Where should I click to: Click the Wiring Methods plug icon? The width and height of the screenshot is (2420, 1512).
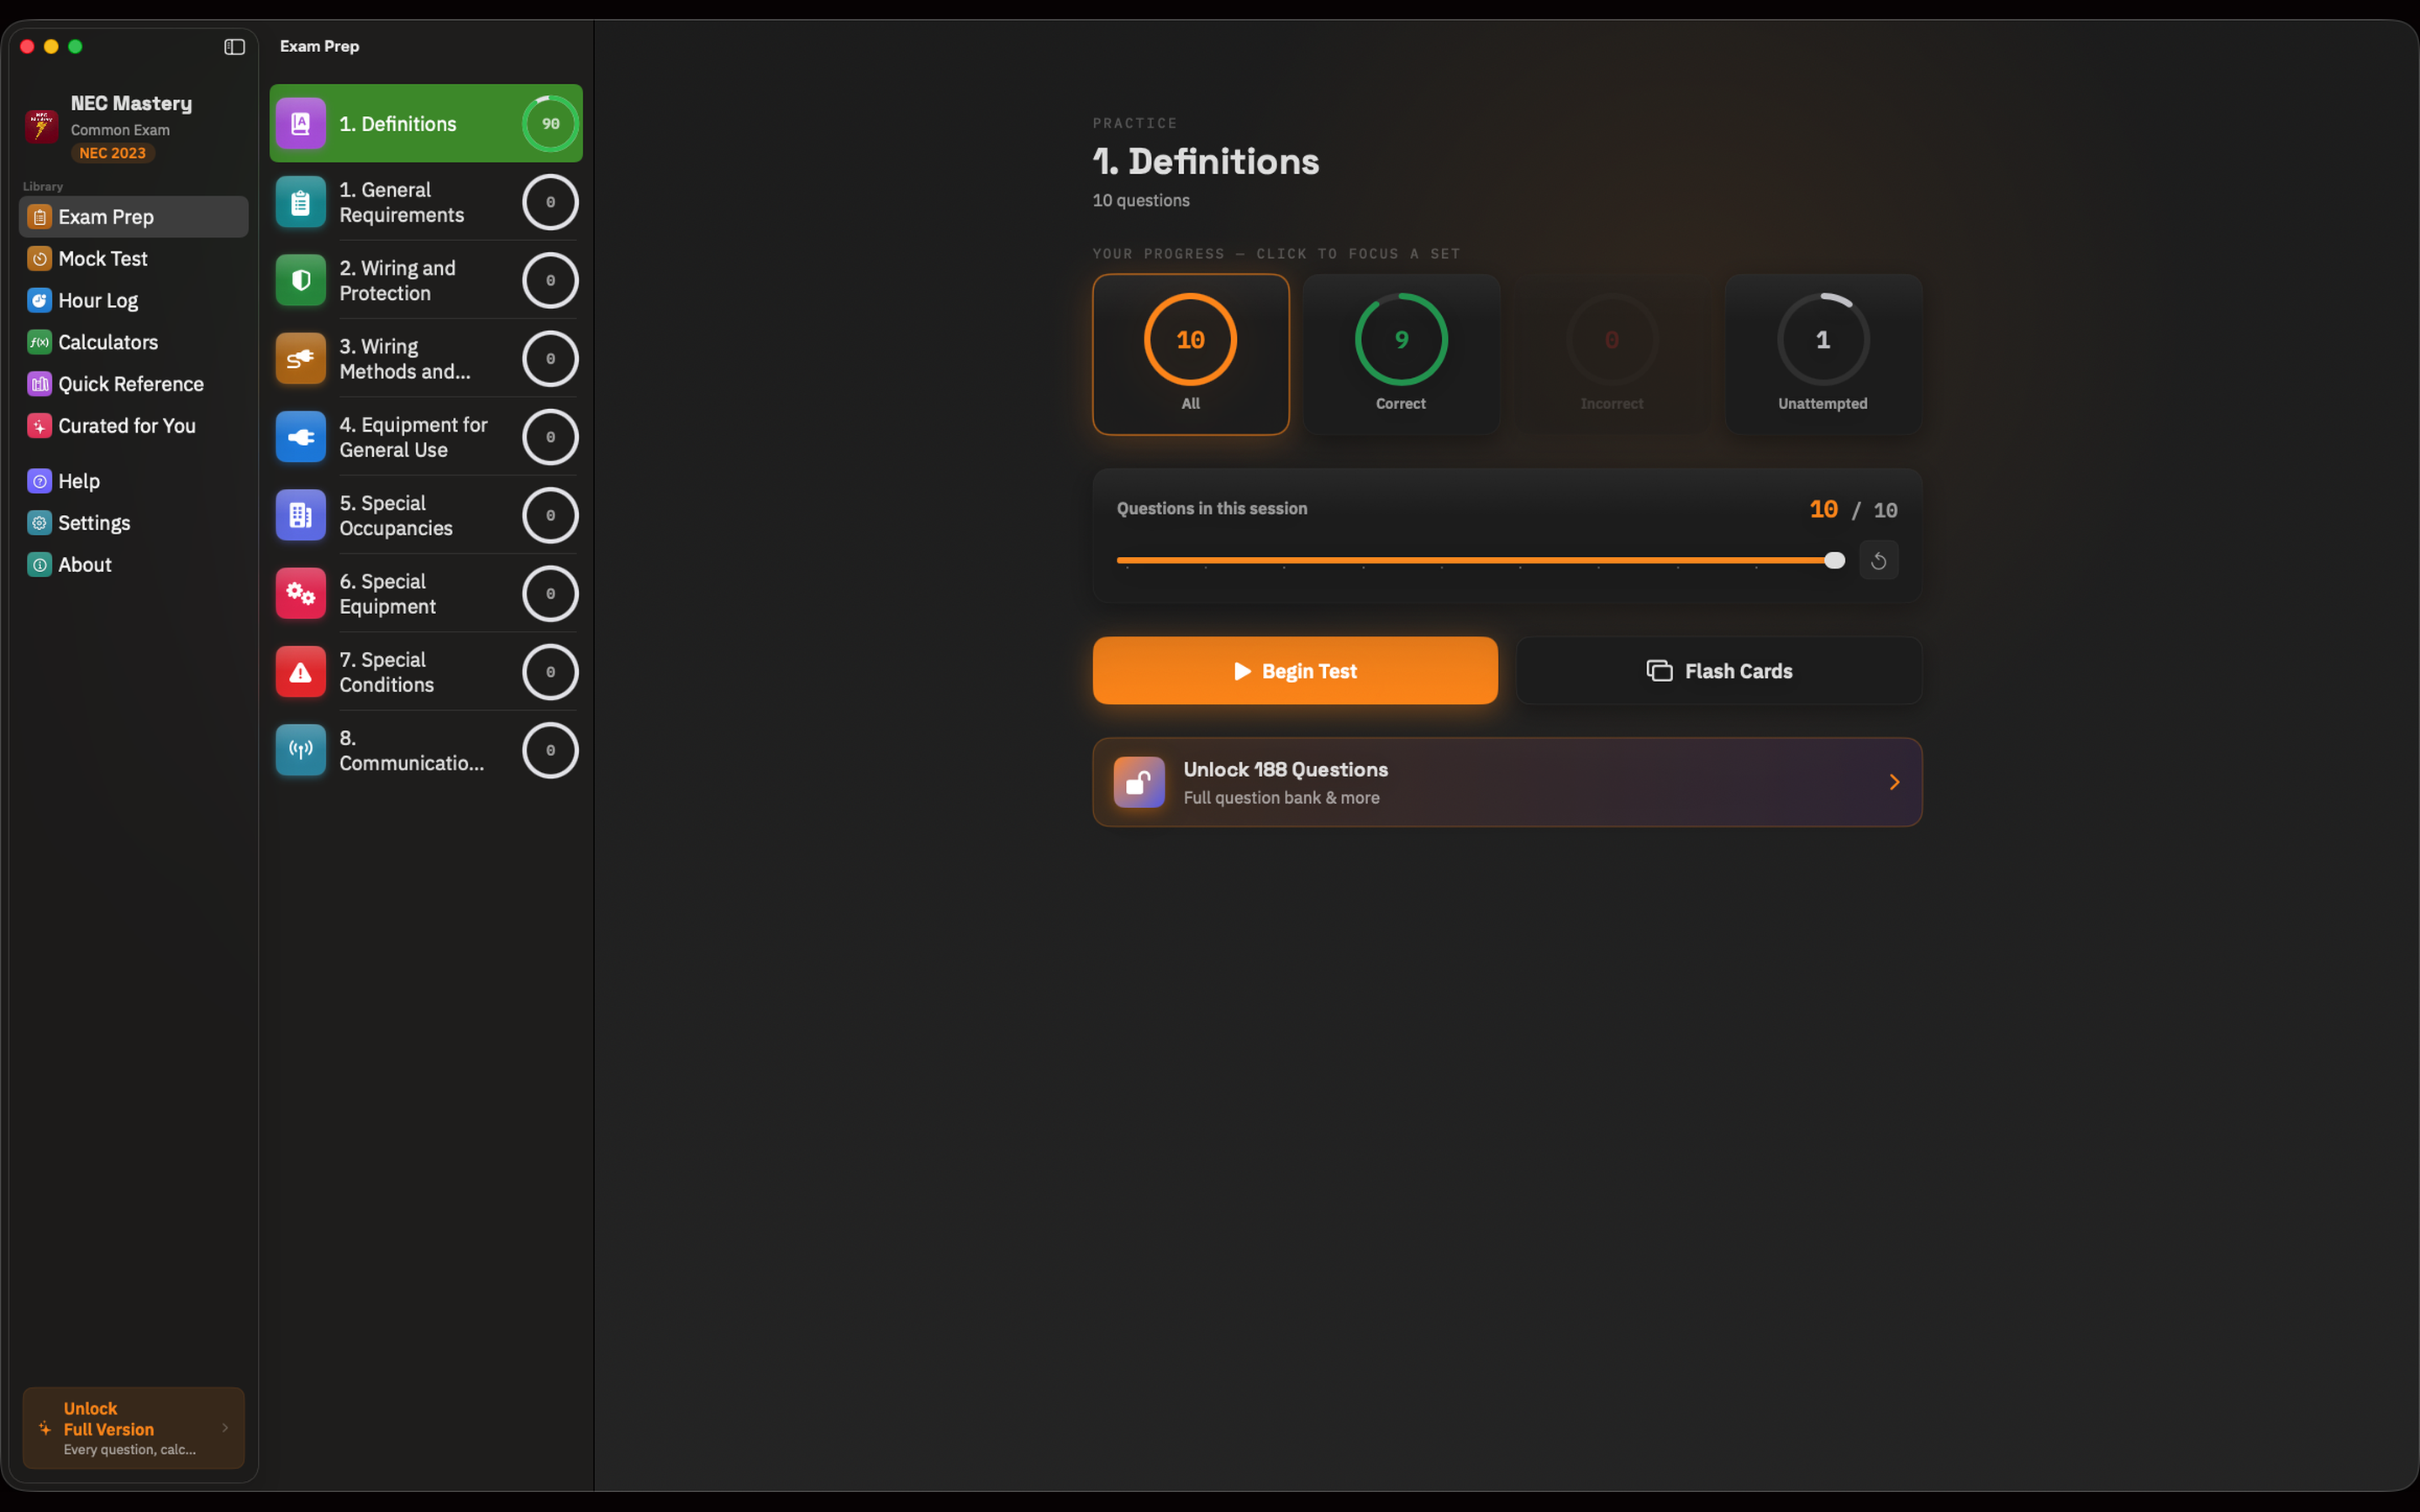pos(300,359)
